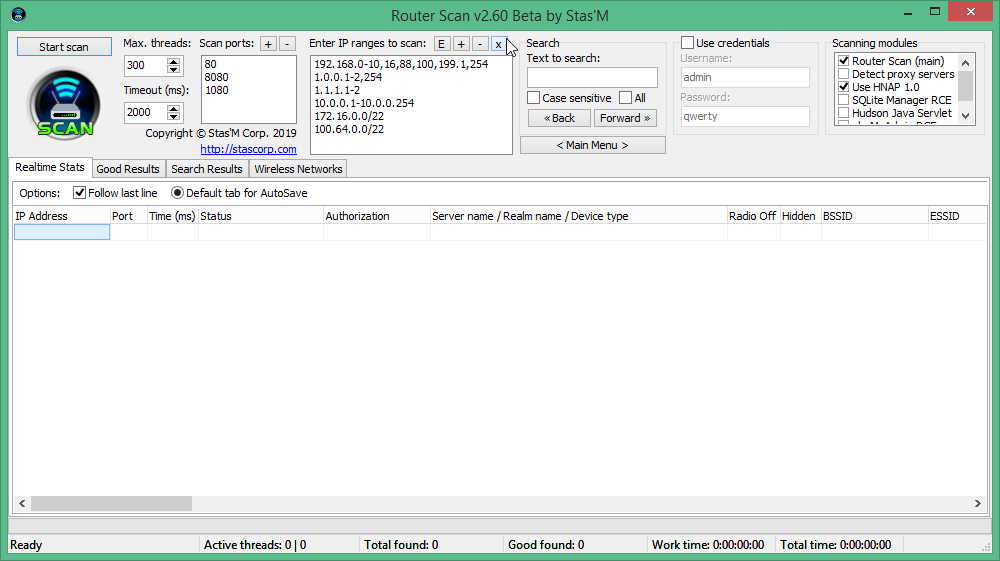Remove a scan port with minus button
This screenshot has width=1000, height=561.
(287, 44)
